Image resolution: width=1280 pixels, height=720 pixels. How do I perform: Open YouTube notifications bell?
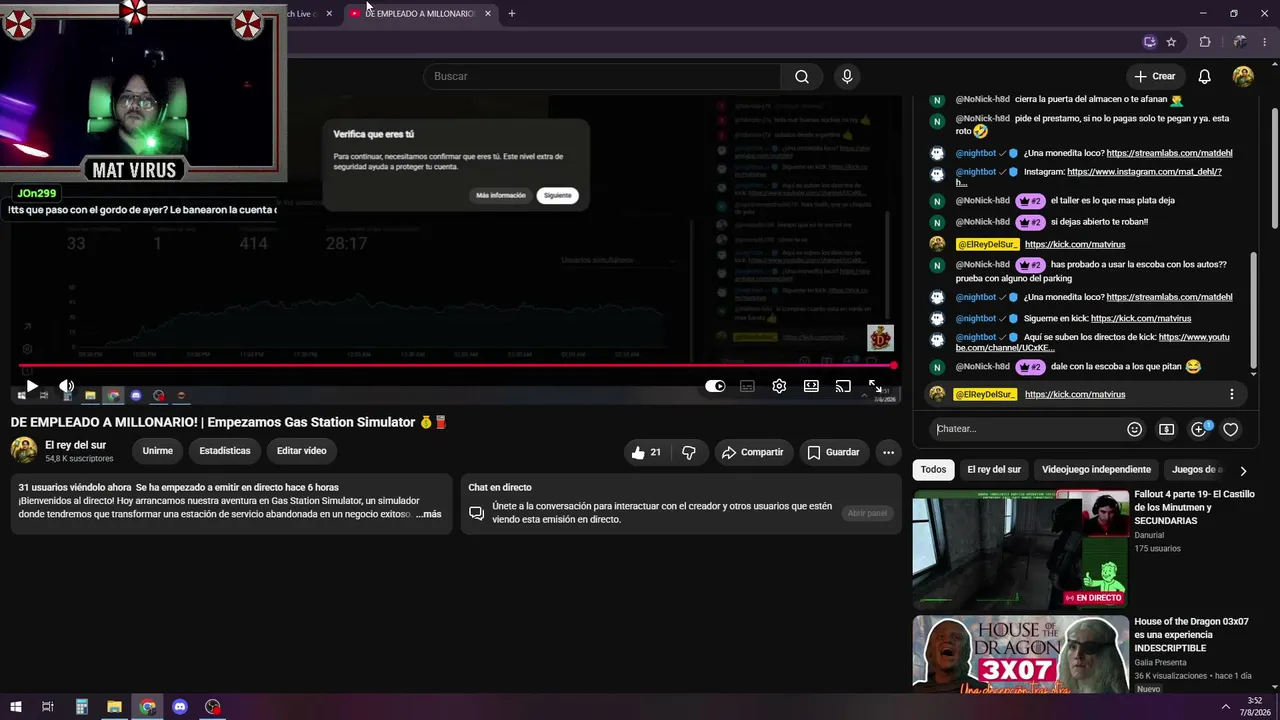point(1205,77)
